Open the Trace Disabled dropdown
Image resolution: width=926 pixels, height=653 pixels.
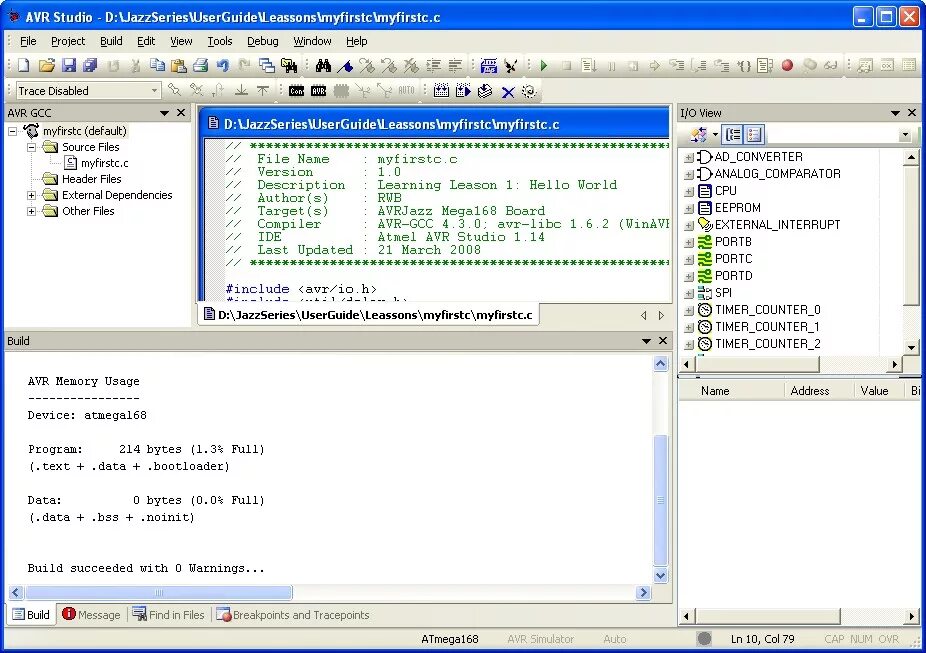click(154, 90)
